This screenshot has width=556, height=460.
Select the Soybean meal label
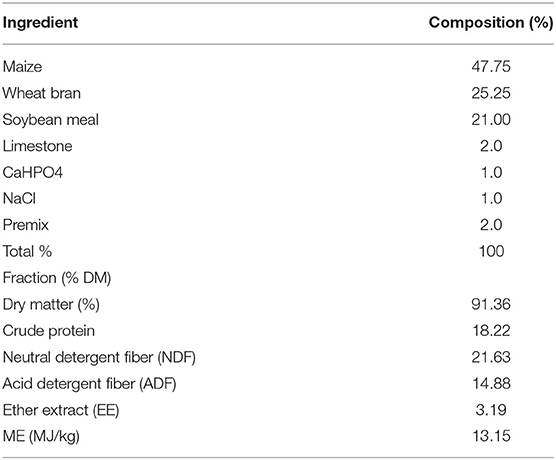coord(51,120)
